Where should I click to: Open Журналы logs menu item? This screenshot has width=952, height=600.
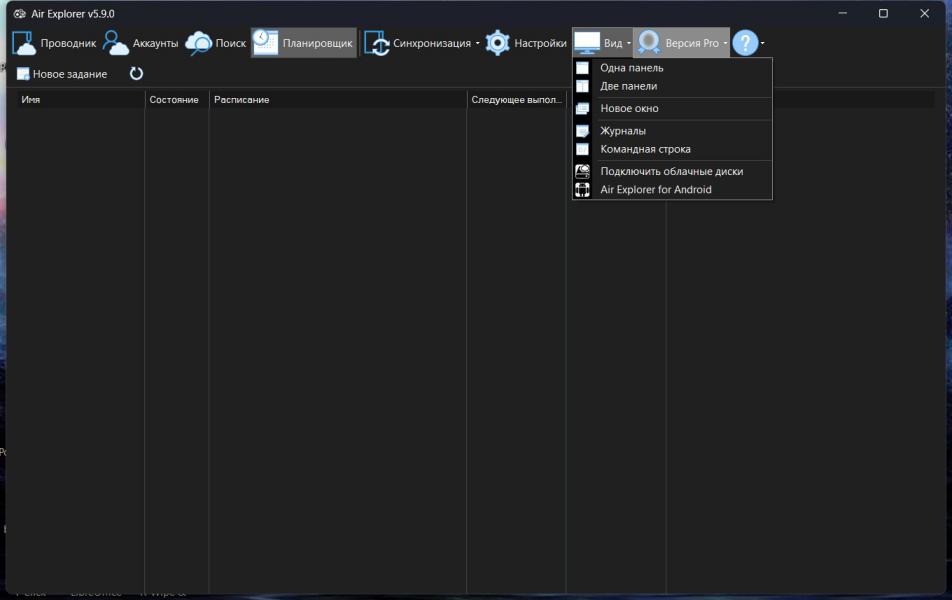(x=623, y=131)
